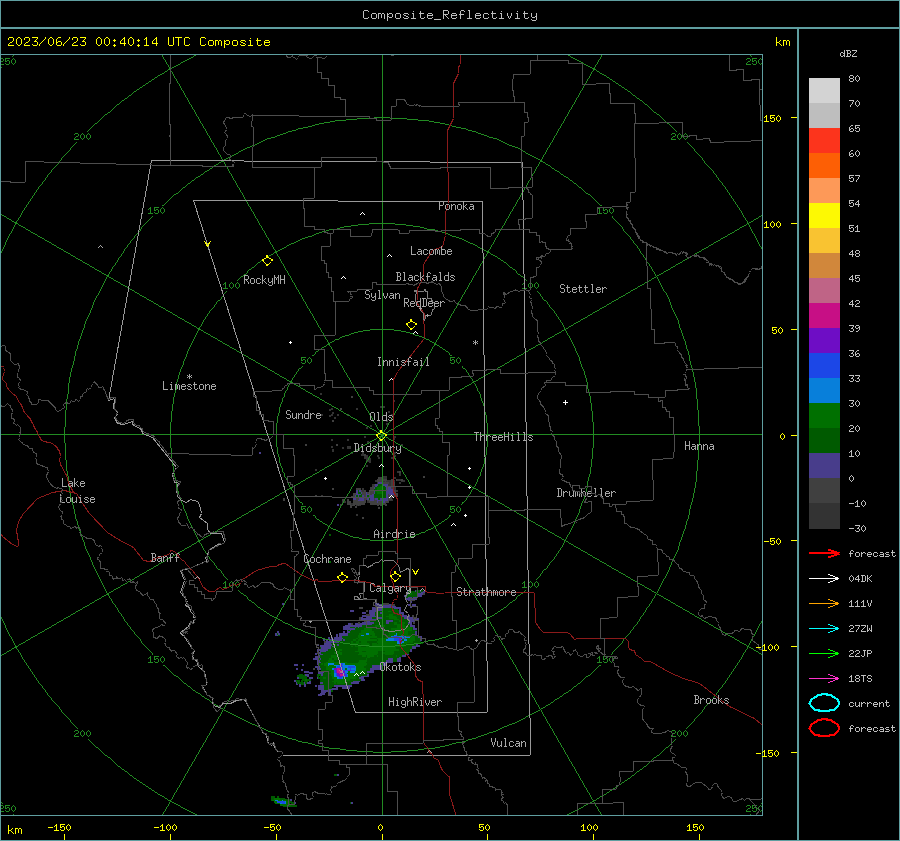Click the dBZ legend heading
Screen dimensions: 900x841
coord(848,53)
